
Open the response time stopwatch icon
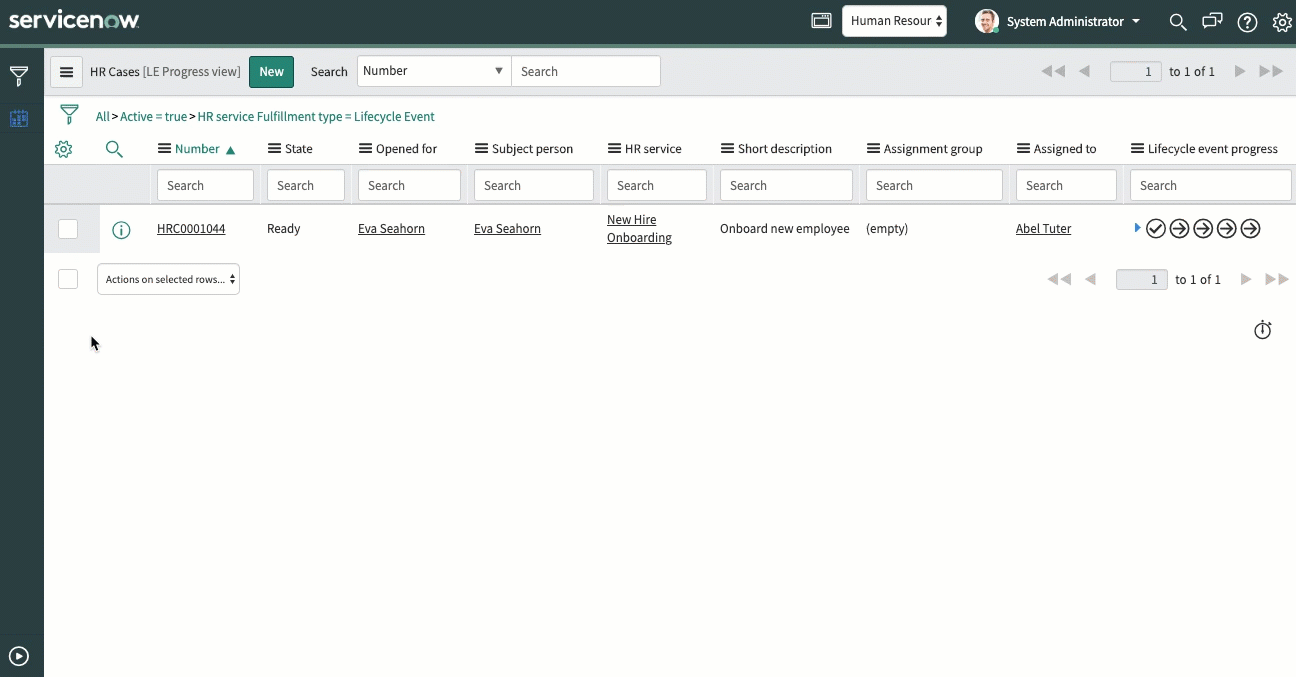pos(1263,330)
